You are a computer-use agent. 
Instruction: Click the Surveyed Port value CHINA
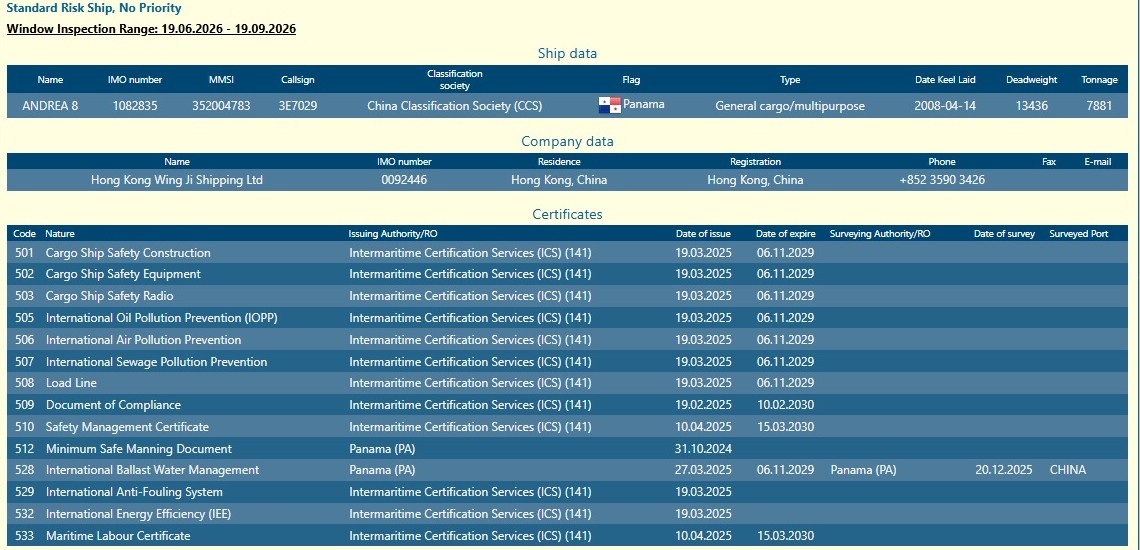(1067, 470)
